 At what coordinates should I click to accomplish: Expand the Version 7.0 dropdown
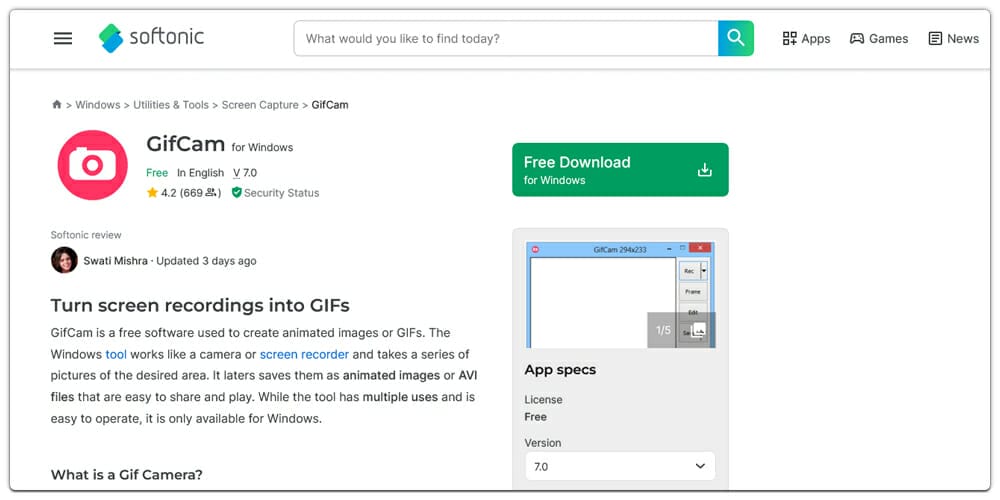620,466
